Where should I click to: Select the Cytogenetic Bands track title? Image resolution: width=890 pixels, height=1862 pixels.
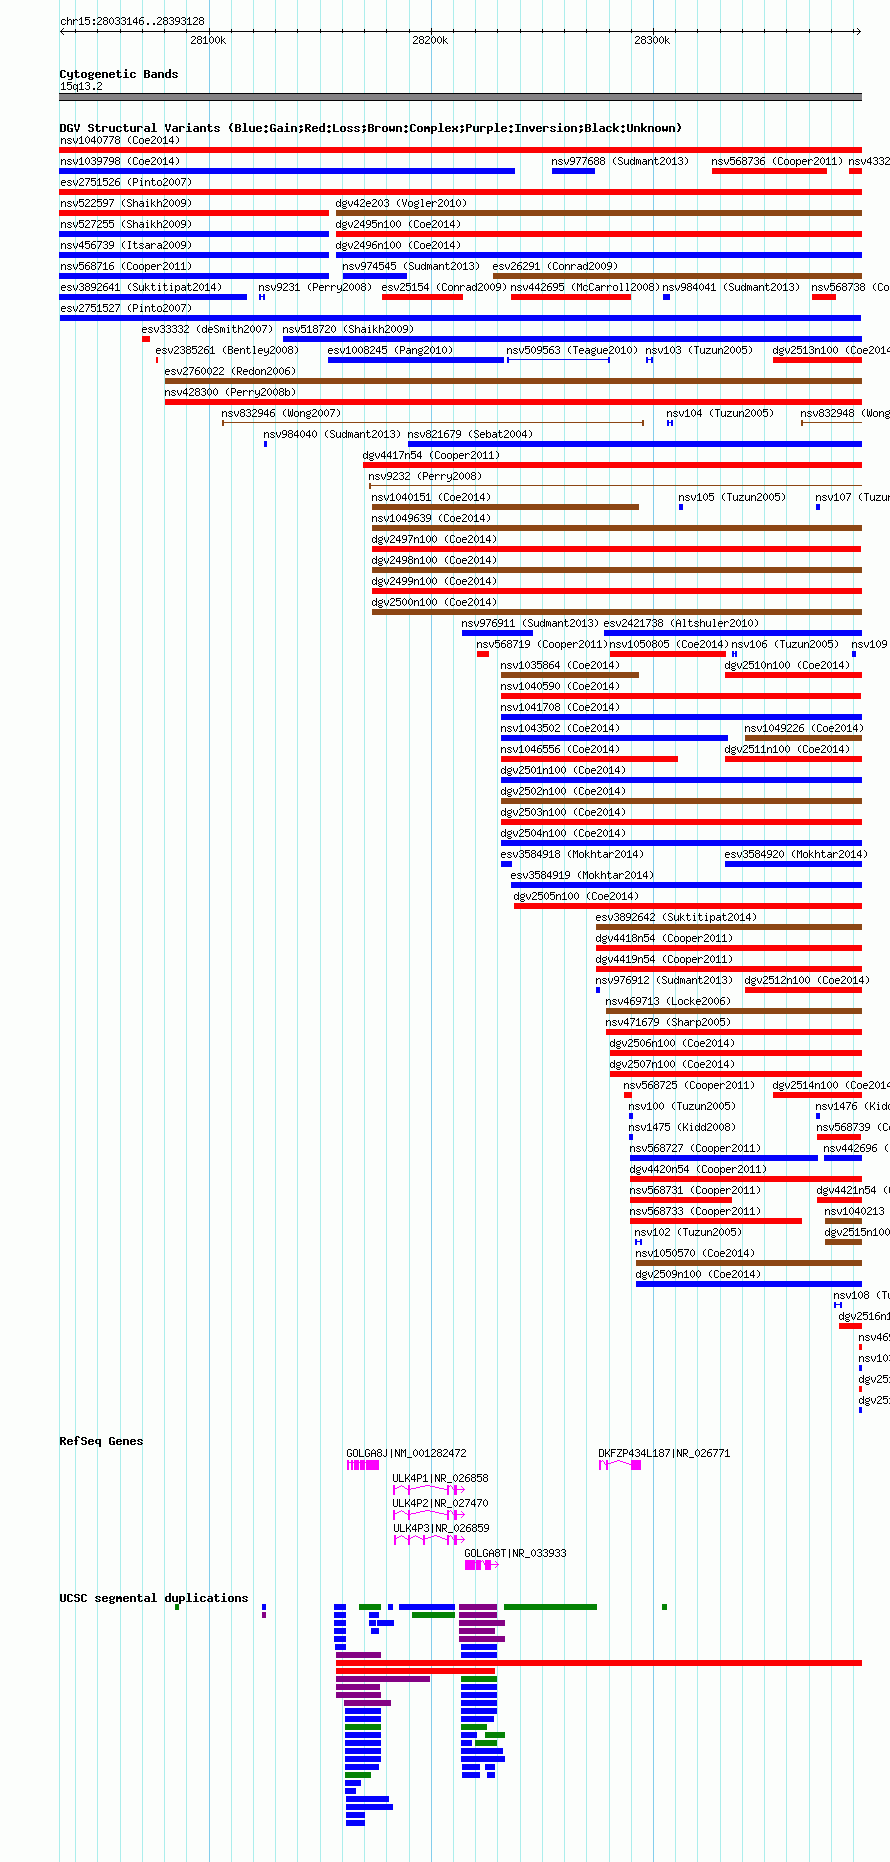tap(119, 74)
